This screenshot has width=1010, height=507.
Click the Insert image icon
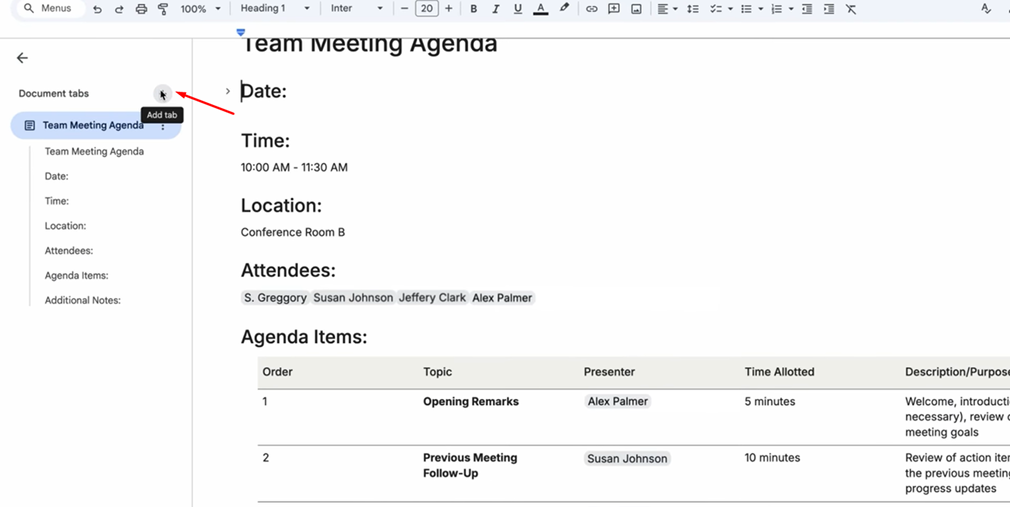coord(636,9)
